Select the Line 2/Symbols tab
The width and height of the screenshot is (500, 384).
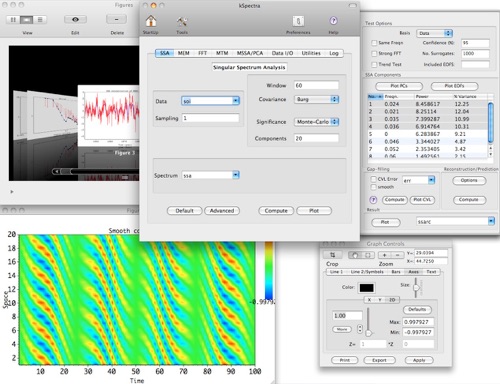367,272
